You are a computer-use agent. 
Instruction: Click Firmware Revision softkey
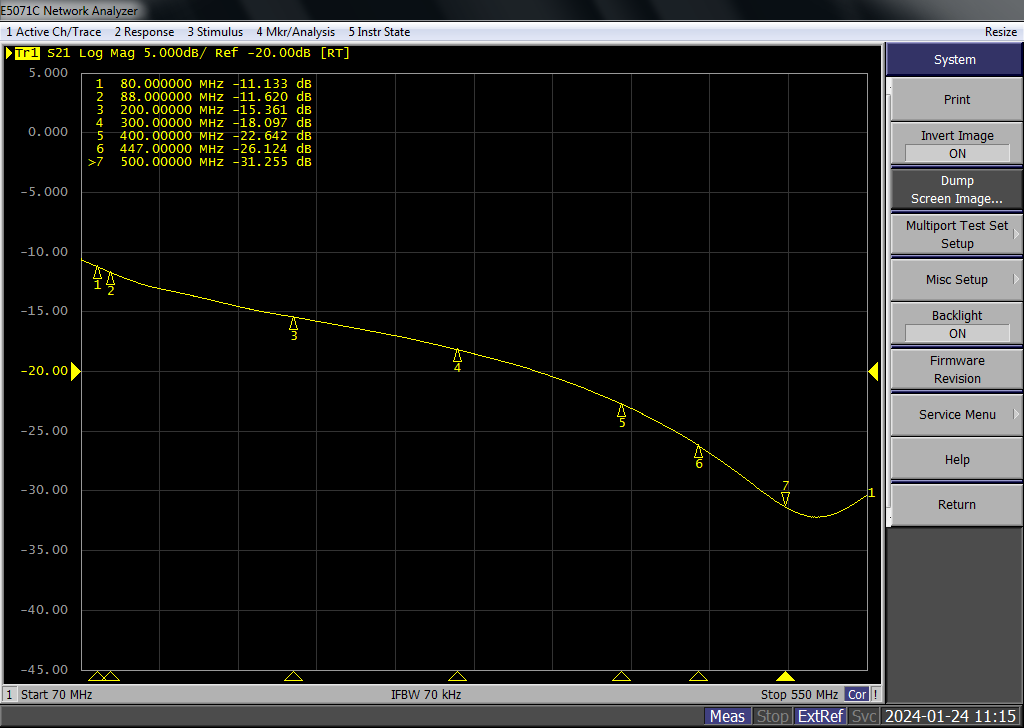(x=957, y=370)
